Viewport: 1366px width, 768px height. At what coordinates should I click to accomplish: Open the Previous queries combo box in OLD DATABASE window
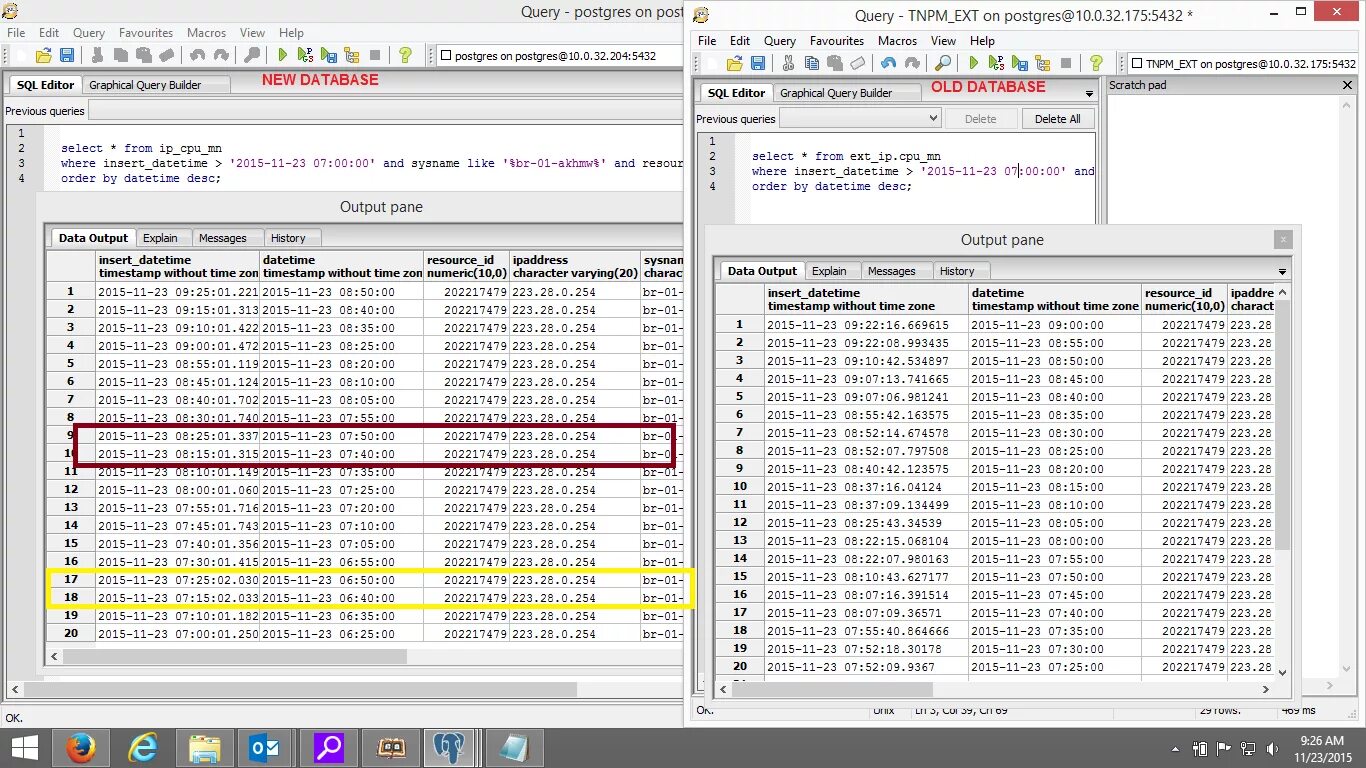click(x=860, y=118)
